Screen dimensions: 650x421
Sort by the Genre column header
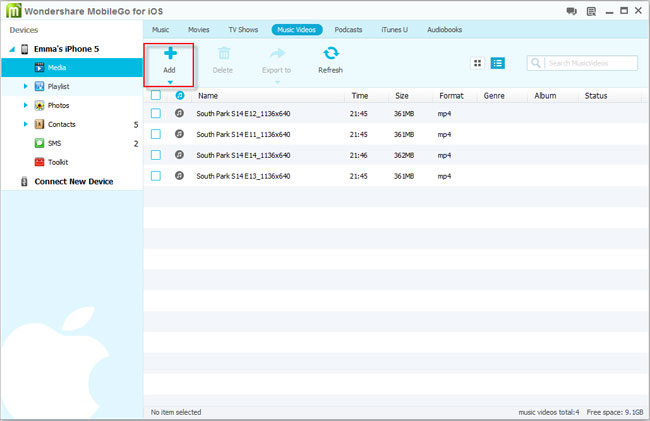494,96
